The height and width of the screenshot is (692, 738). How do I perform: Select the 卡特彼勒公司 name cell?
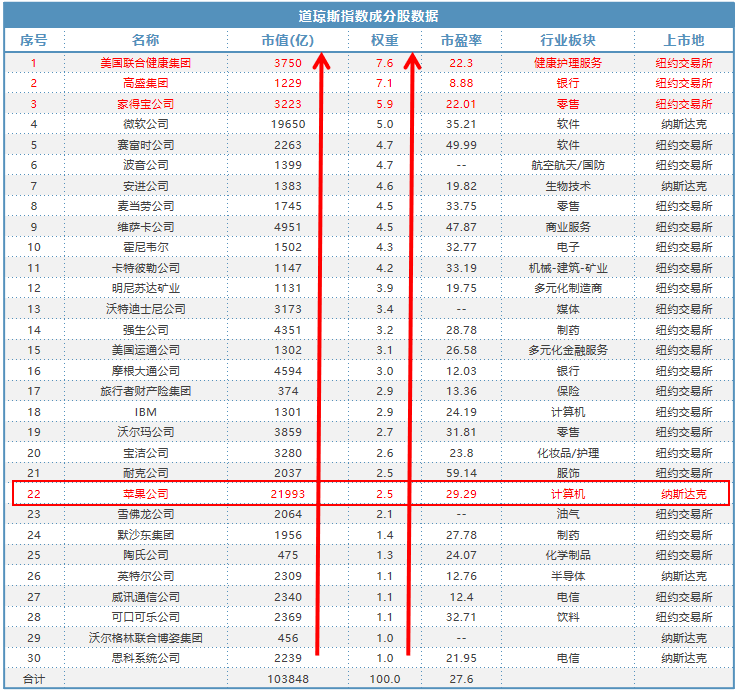coord(145,268)
